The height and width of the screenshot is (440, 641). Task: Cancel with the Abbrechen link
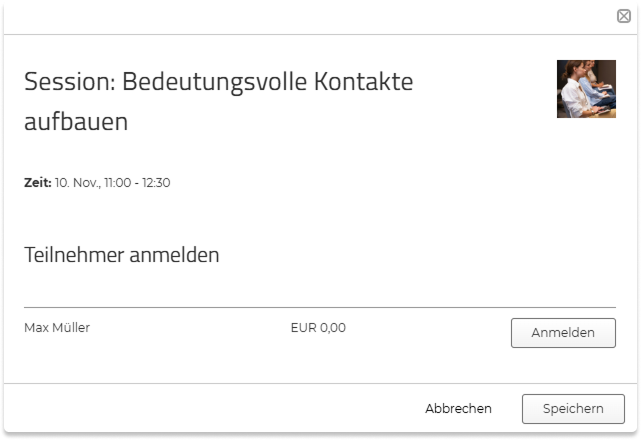click(x=458, y=408)
